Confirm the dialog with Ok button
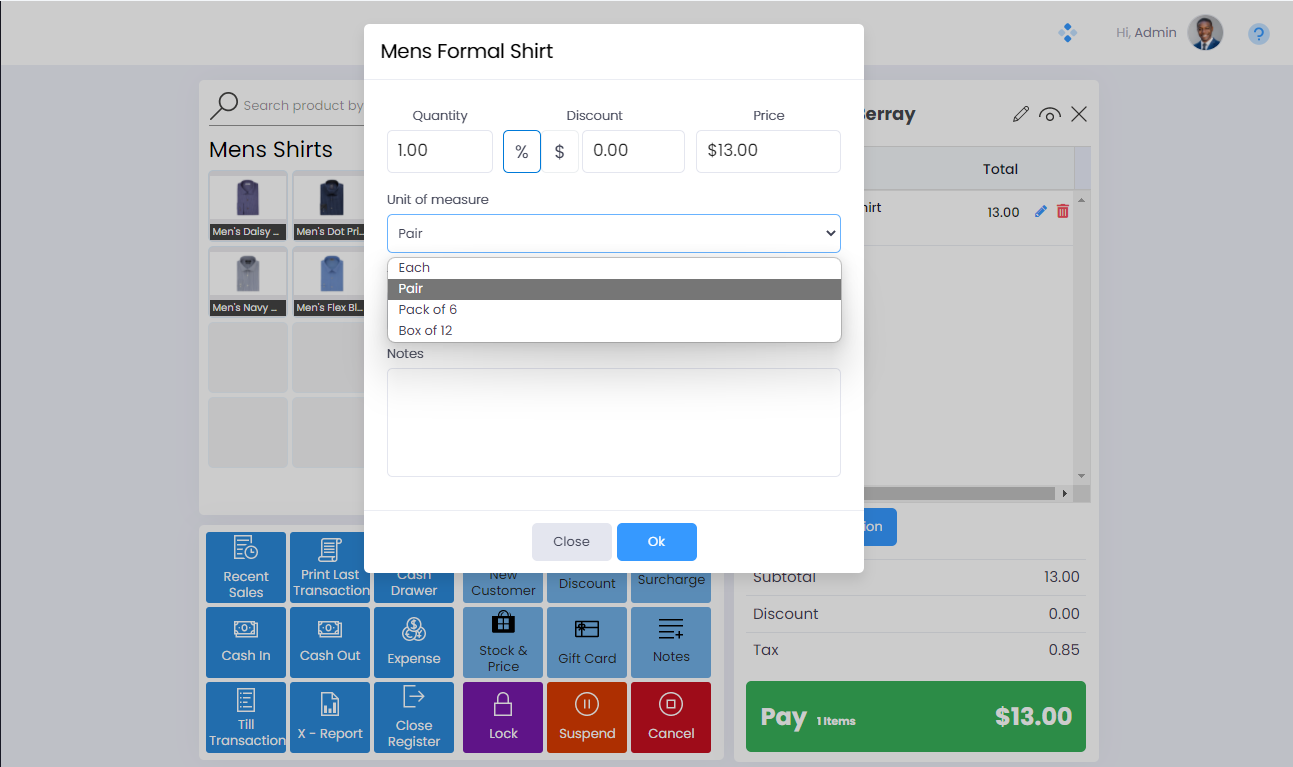Image resolution: width=1293 pixels, height=767 pixels. (656, 542)
